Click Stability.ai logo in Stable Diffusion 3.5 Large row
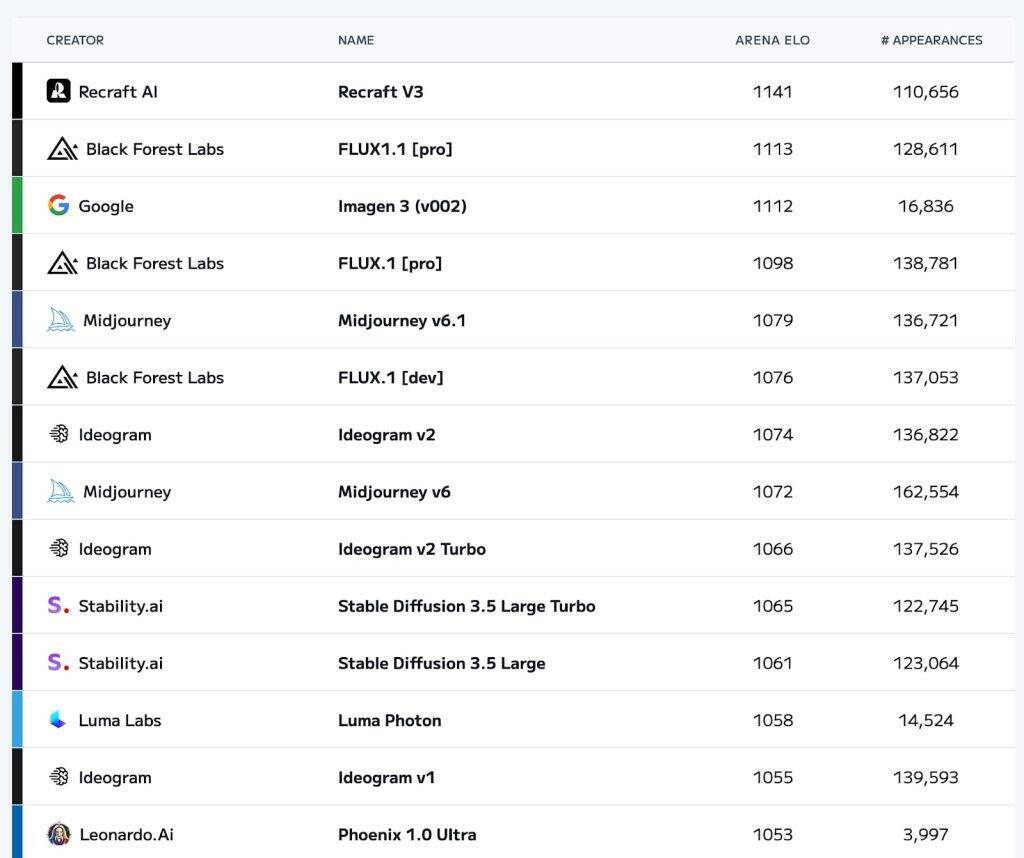Image resolution: width=1024 pixels, height=858 pixels. pyautogui.click(x=58, y=663)
